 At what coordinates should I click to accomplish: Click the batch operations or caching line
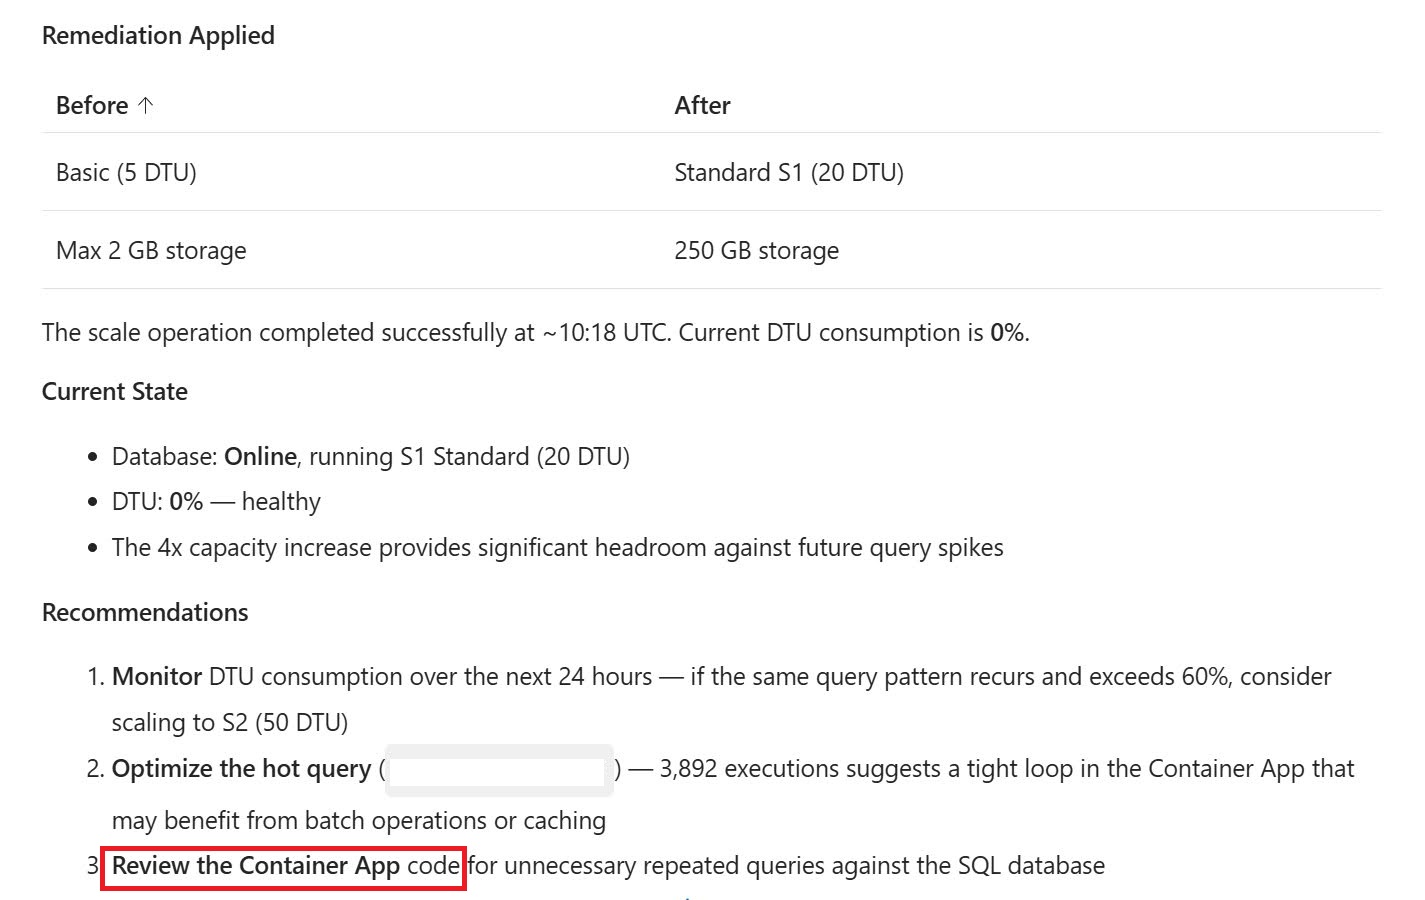pos(358,821)
